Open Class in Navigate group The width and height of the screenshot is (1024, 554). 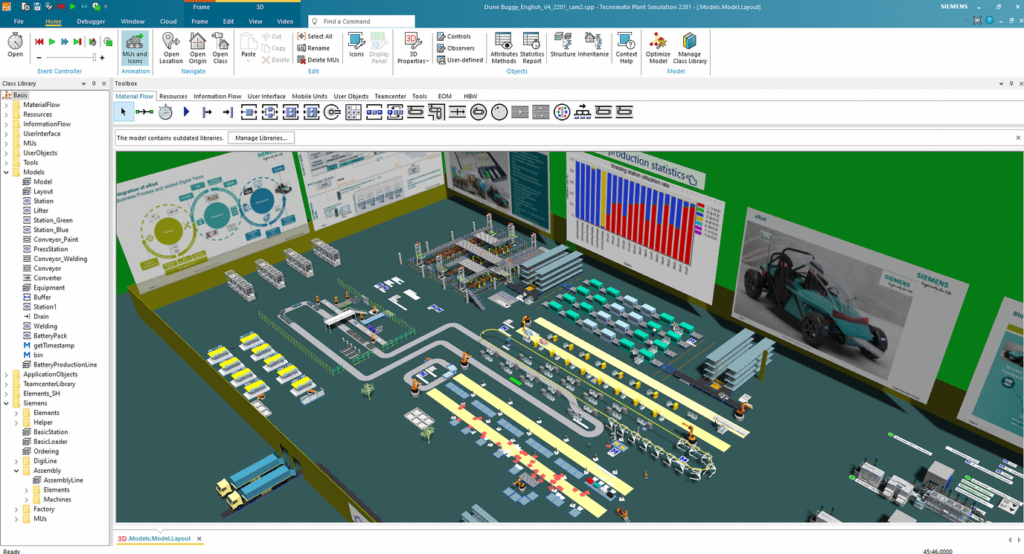coord(220,48)
